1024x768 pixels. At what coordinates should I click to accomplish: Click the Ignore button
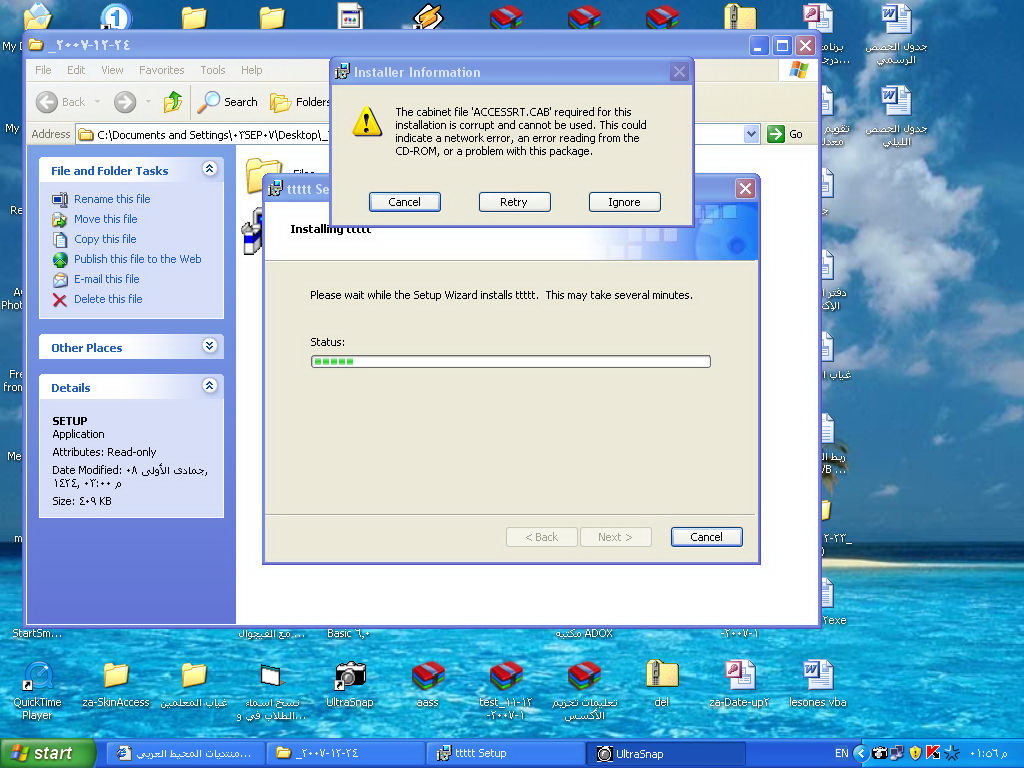[x=624, y=202]
